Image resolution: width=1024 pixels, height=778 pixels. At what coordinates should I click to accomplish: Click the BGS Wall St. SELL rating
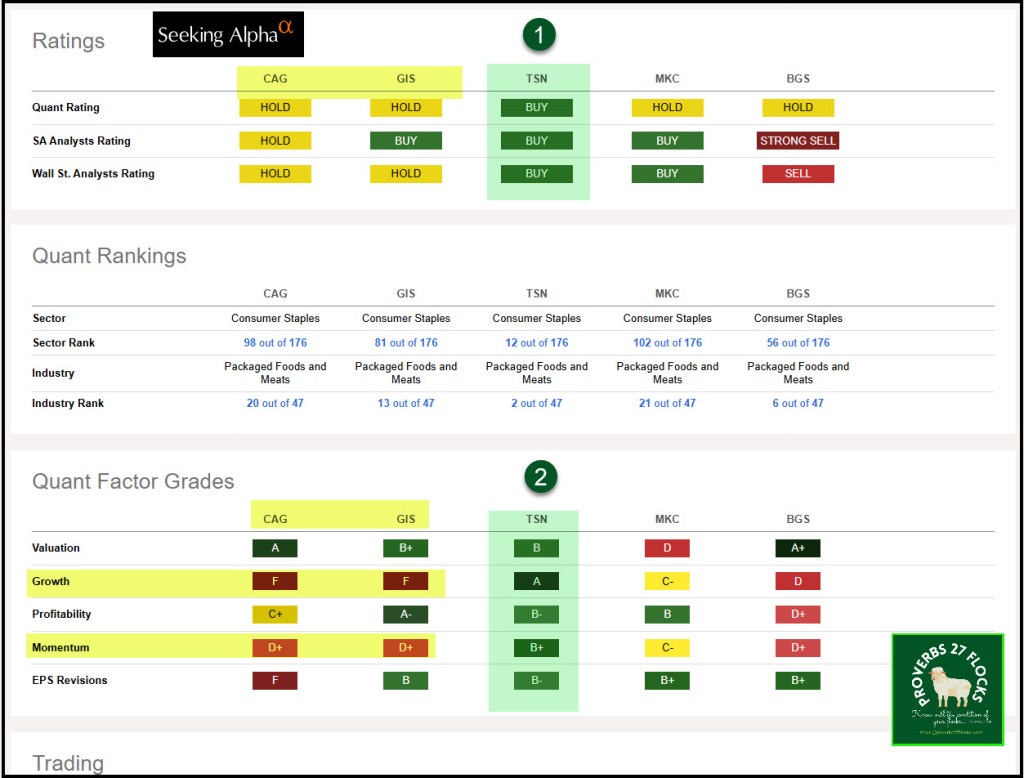797,174
